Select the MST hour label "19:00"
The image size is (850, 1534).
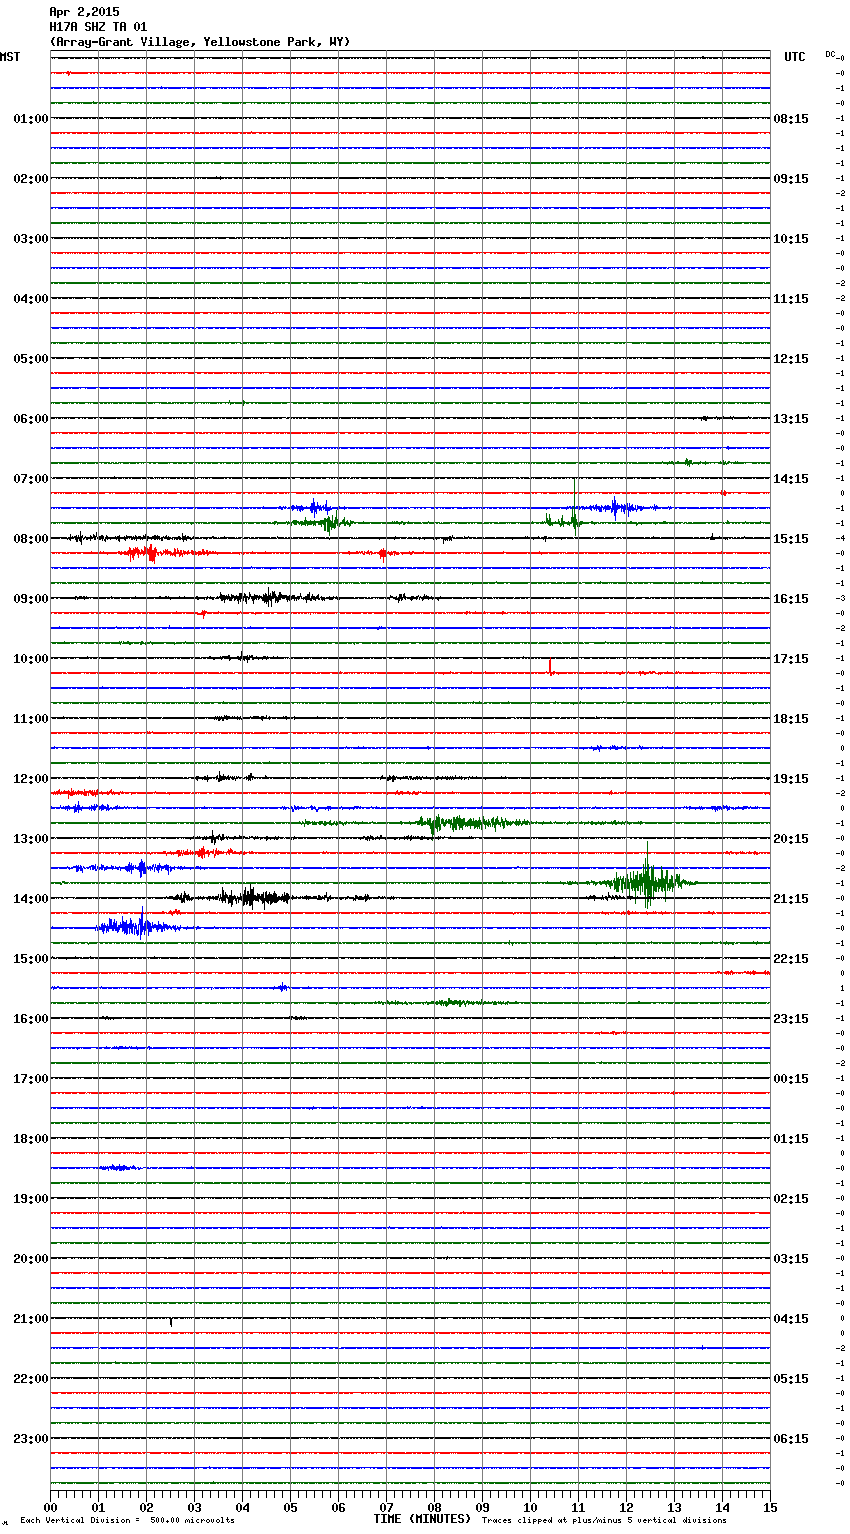point(31,1199)
